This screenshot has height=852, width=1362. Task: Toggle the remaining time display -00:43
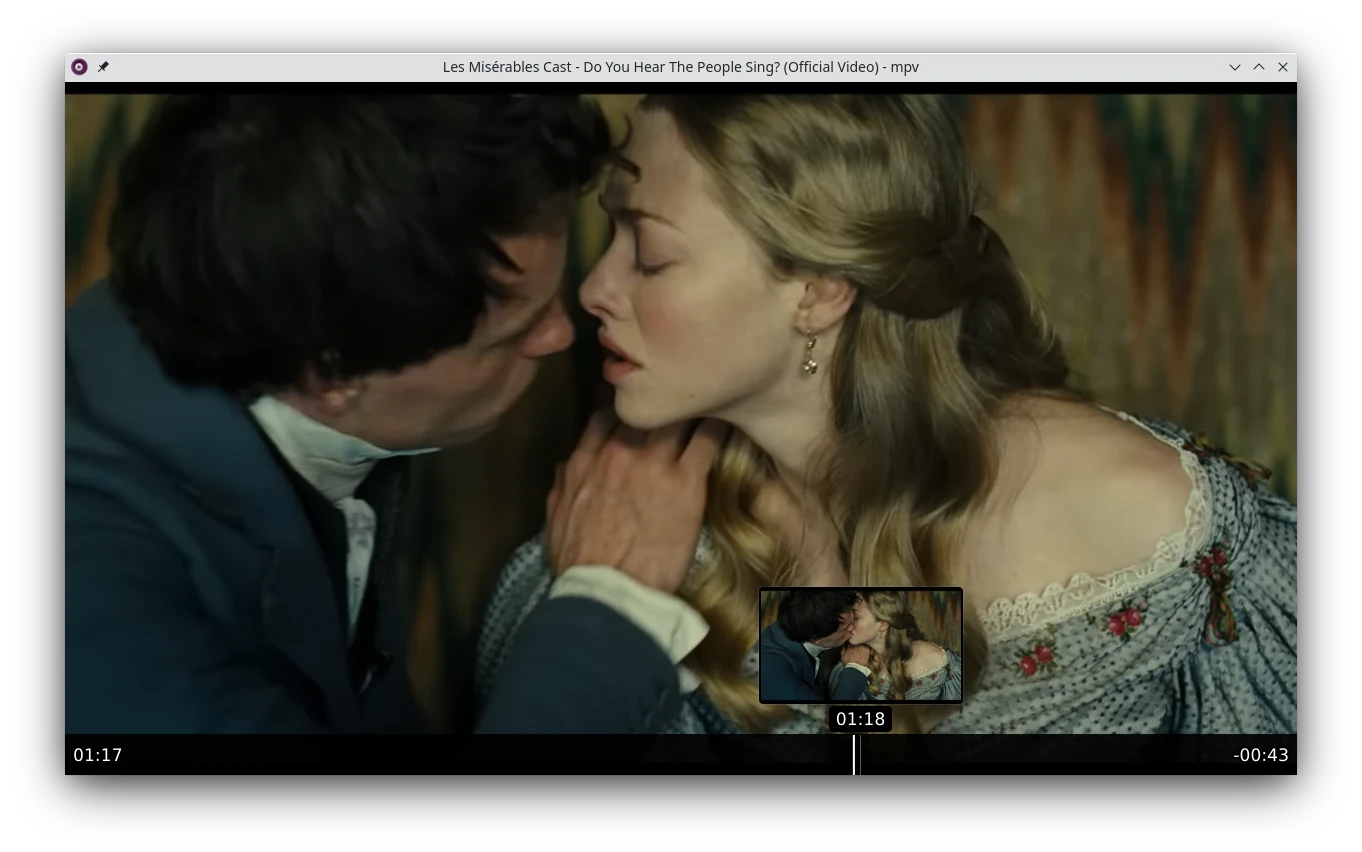pyautogui.click(x=1260, y=755)
